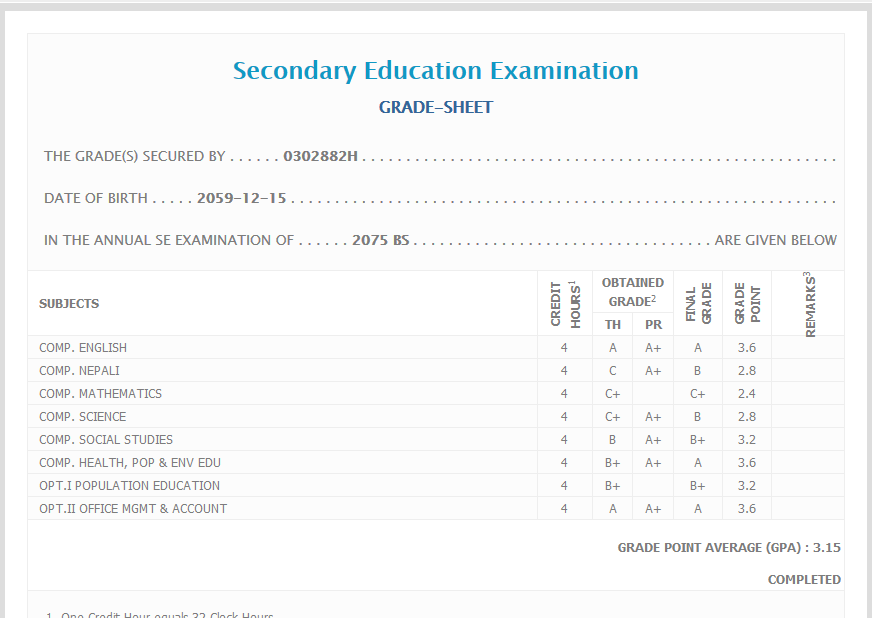
Task: Click the COMP. SCIENCE subject name
Action: (x=83, y=417)
